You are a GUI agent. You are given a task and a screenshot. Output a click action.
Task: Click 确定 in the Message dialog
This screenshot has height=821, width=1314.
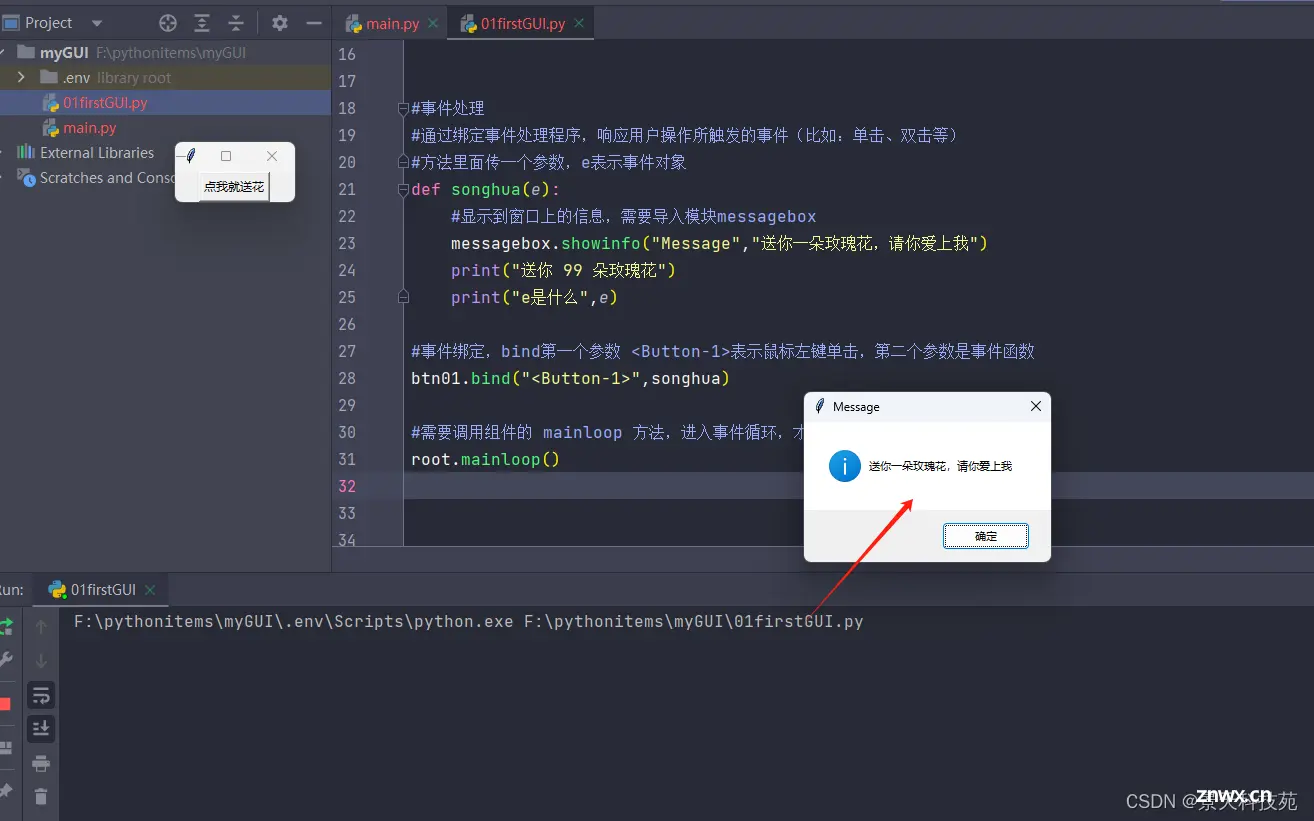click(986, 536)
